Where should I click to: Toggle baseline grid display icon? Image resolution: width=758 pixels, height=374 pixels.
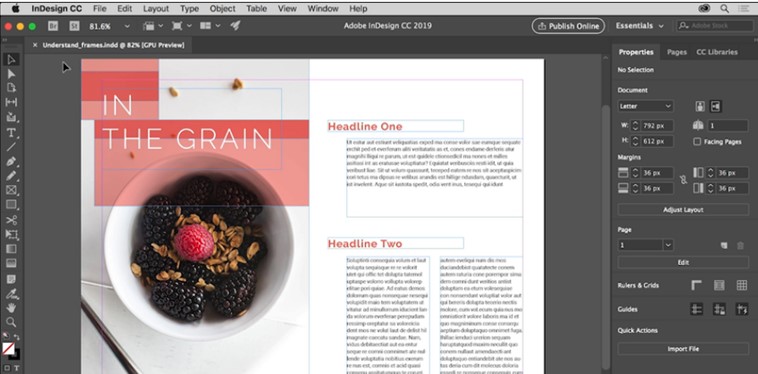[719, 285]
